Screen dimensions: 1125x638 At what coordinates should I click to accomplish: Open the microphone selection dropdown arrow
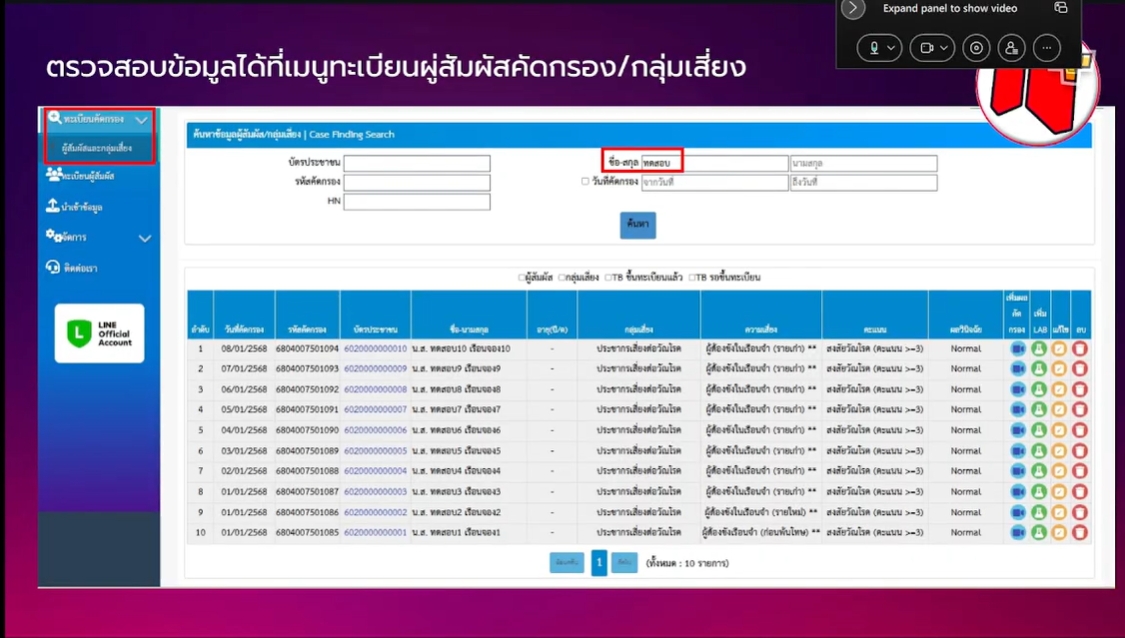[893, 47]
